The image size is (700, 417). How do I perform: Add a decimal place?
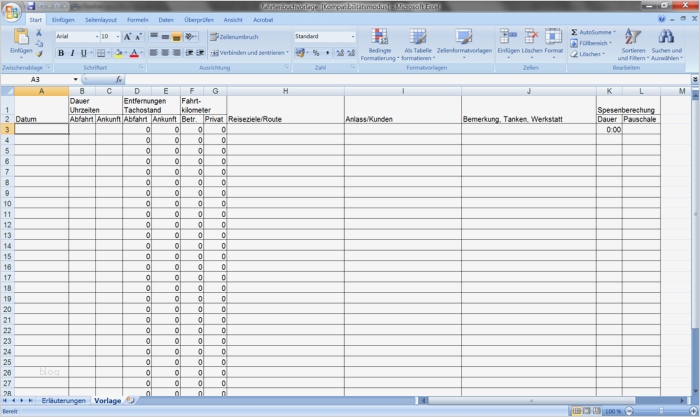click(340, 53)
